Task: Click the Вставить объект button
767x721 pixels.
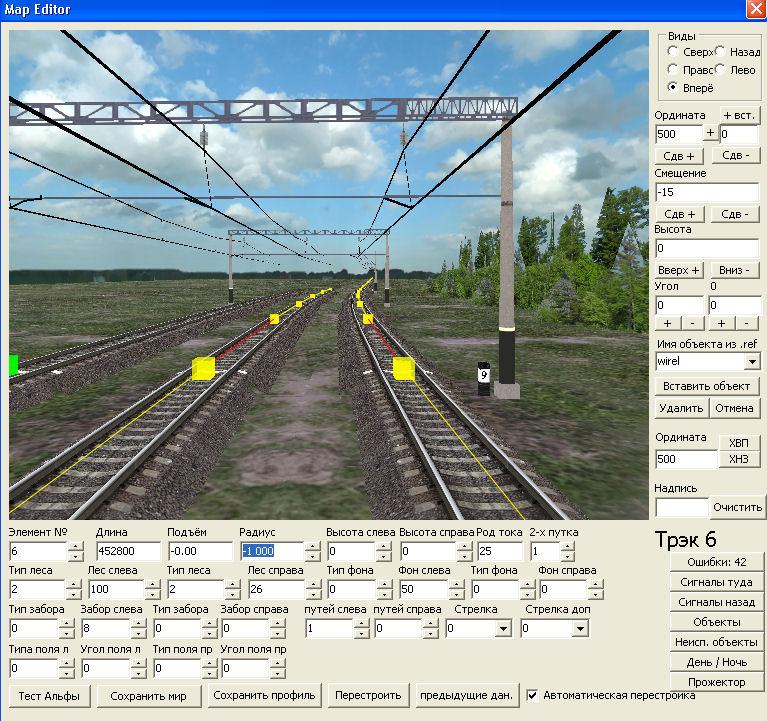Action: coord(707,386)
